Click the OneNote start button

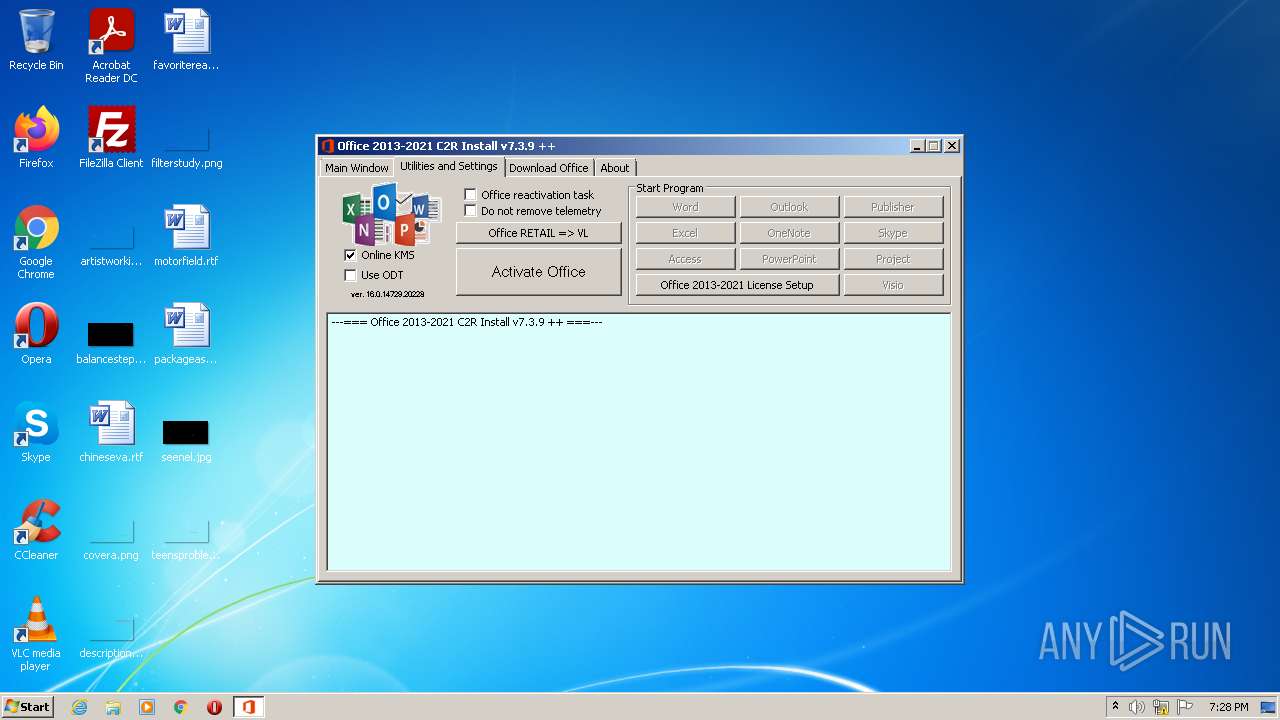789,233
